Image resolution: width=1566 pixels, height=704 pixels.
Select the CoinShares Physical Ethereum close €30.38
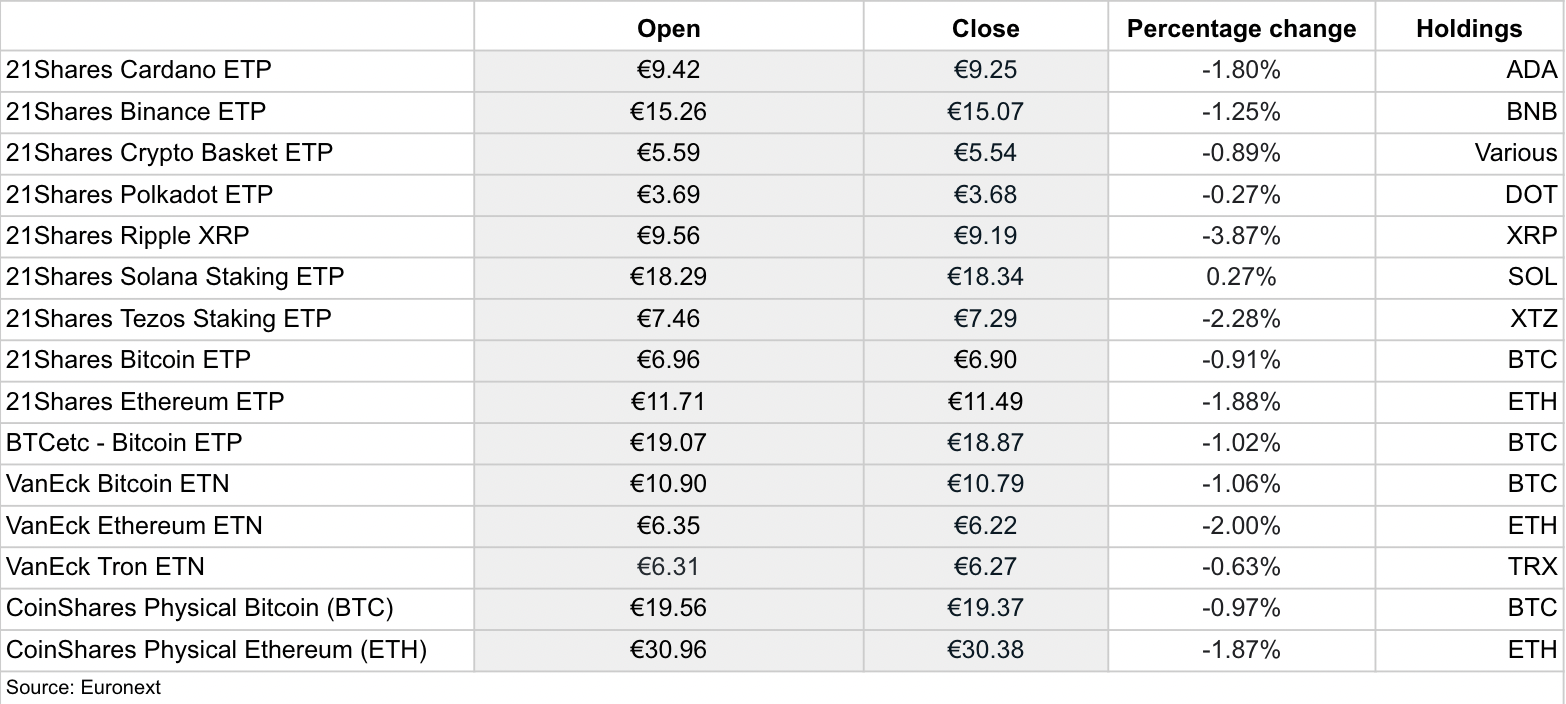(x=986, y=650)
